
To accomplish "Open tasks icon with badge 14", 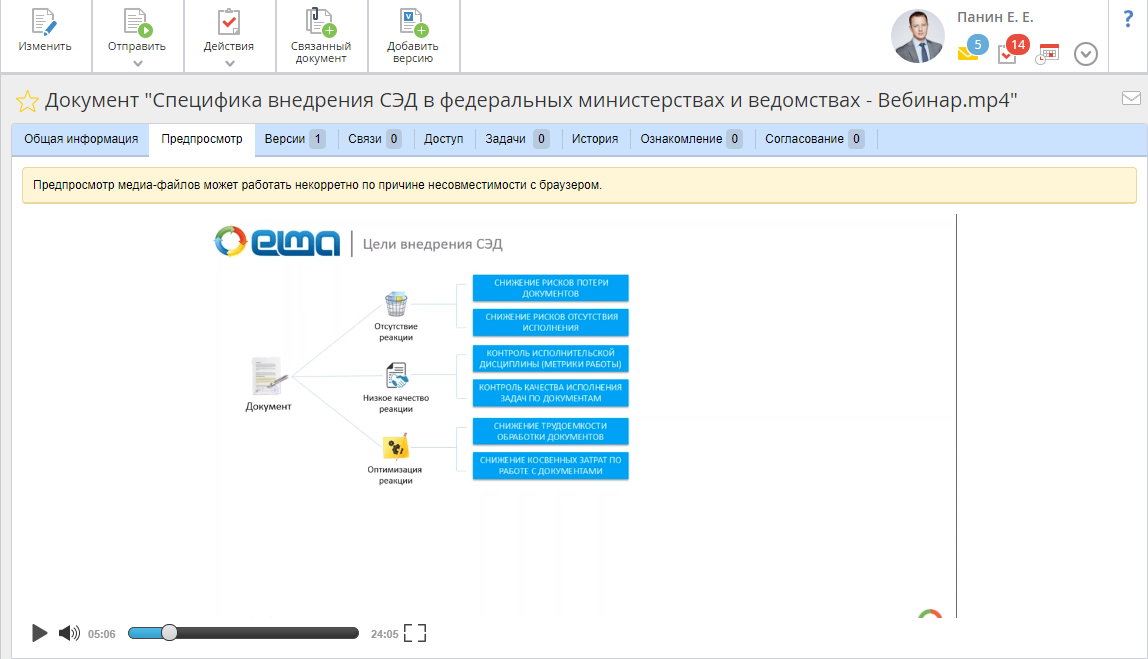I will (x=1013, y=49).
